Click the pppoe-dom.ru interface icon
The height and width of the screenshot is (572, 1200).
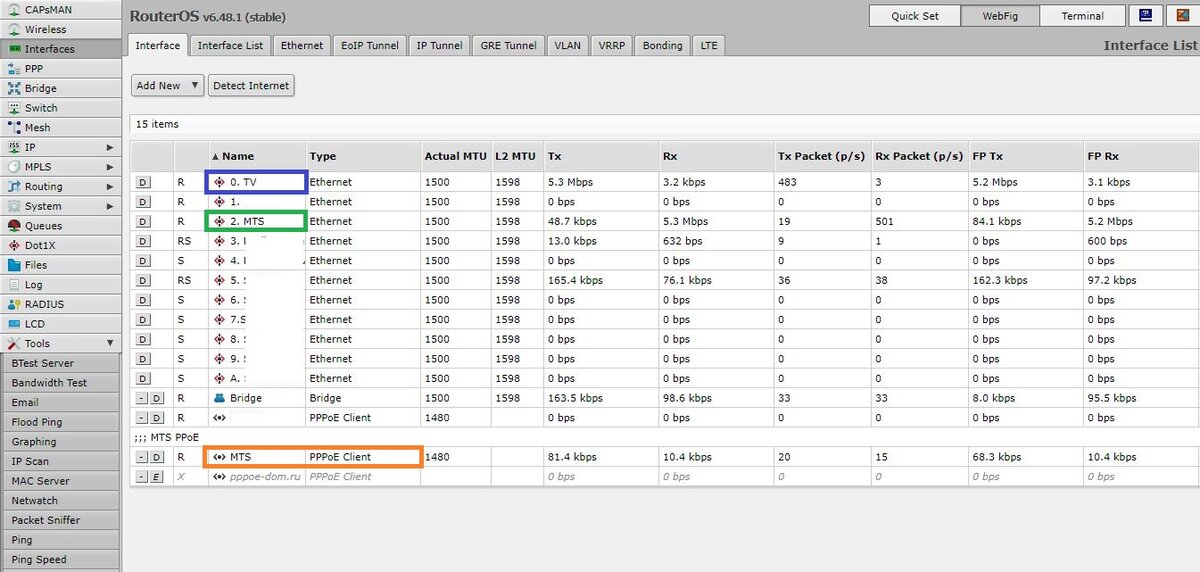[219, 477]
